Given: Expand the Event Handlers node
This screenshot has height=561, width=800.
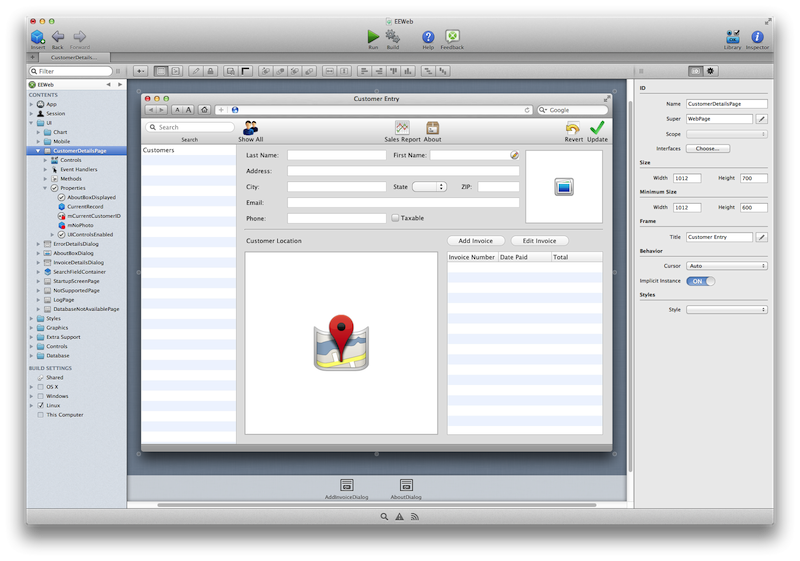Looking at the screenshot, I should pyautogui.click(x=45, y=169).
